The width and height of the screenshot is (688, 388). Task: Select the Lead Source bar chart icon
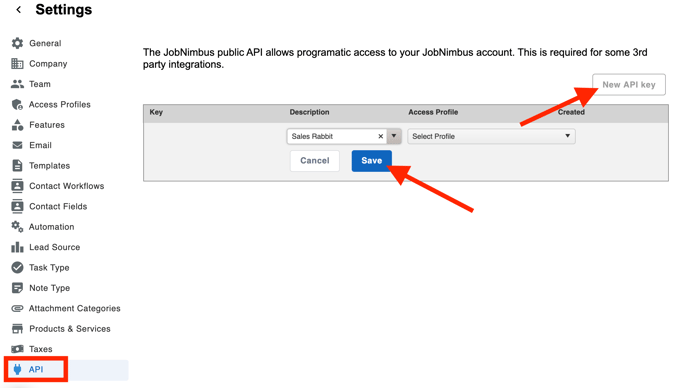coord(17,247)
